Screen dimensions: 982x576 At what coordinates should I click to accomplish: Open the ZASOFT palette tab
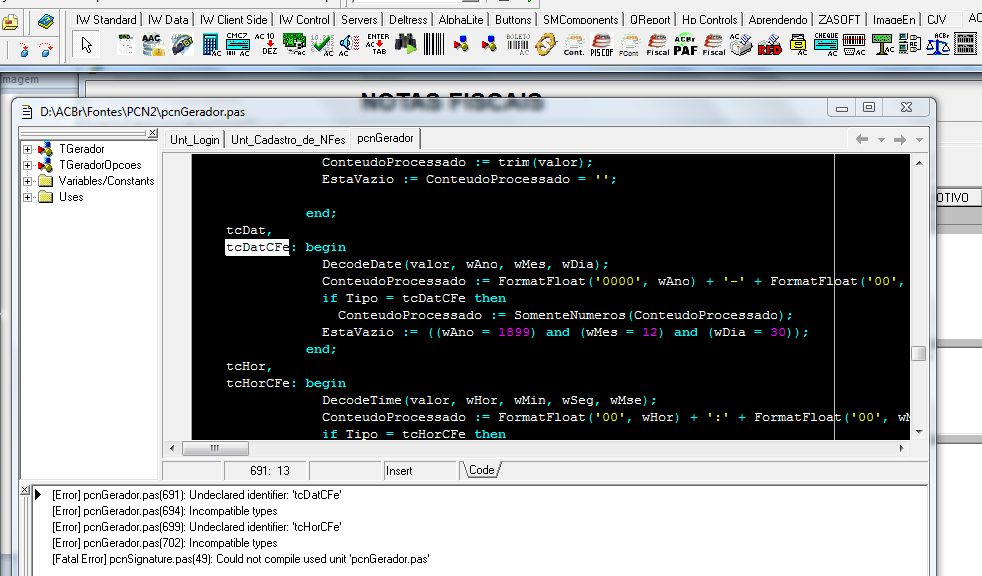839,19
